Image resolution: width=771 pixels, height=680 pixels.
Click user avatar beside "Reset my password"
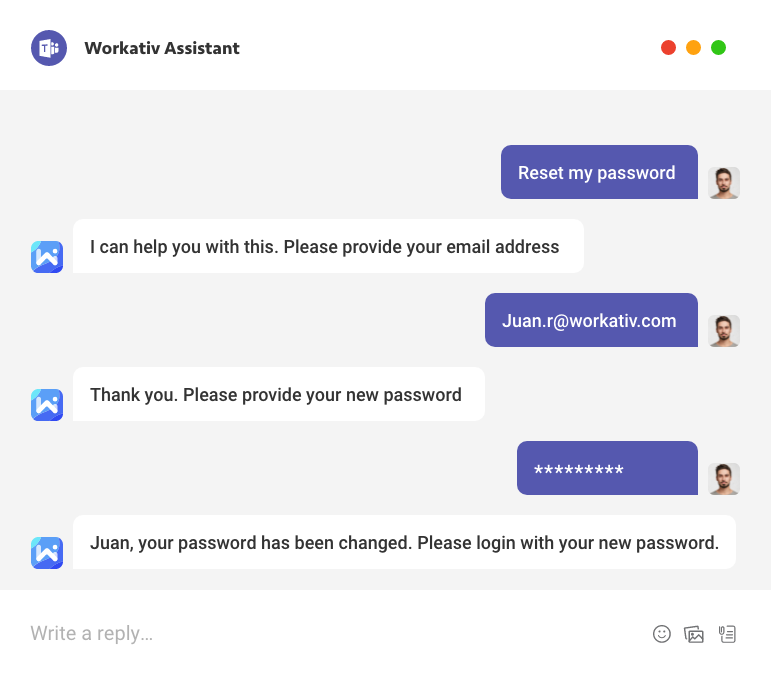pyautogui.click(x=724, y=183)
